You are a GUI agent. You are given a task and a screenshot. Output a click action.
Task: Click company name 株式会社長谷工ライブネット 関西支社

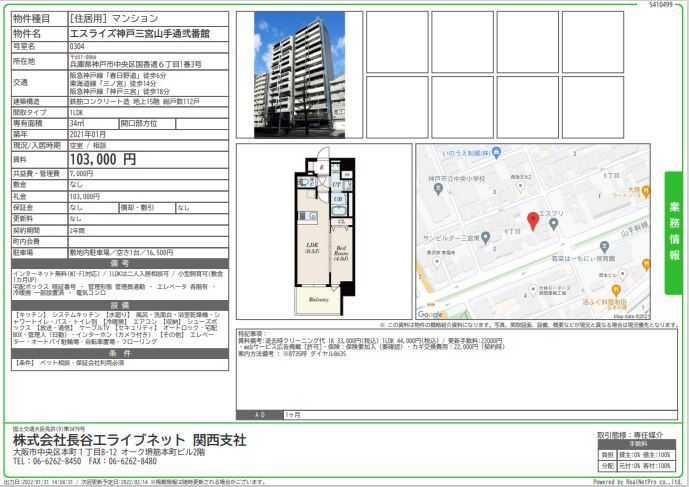(130, 440)
